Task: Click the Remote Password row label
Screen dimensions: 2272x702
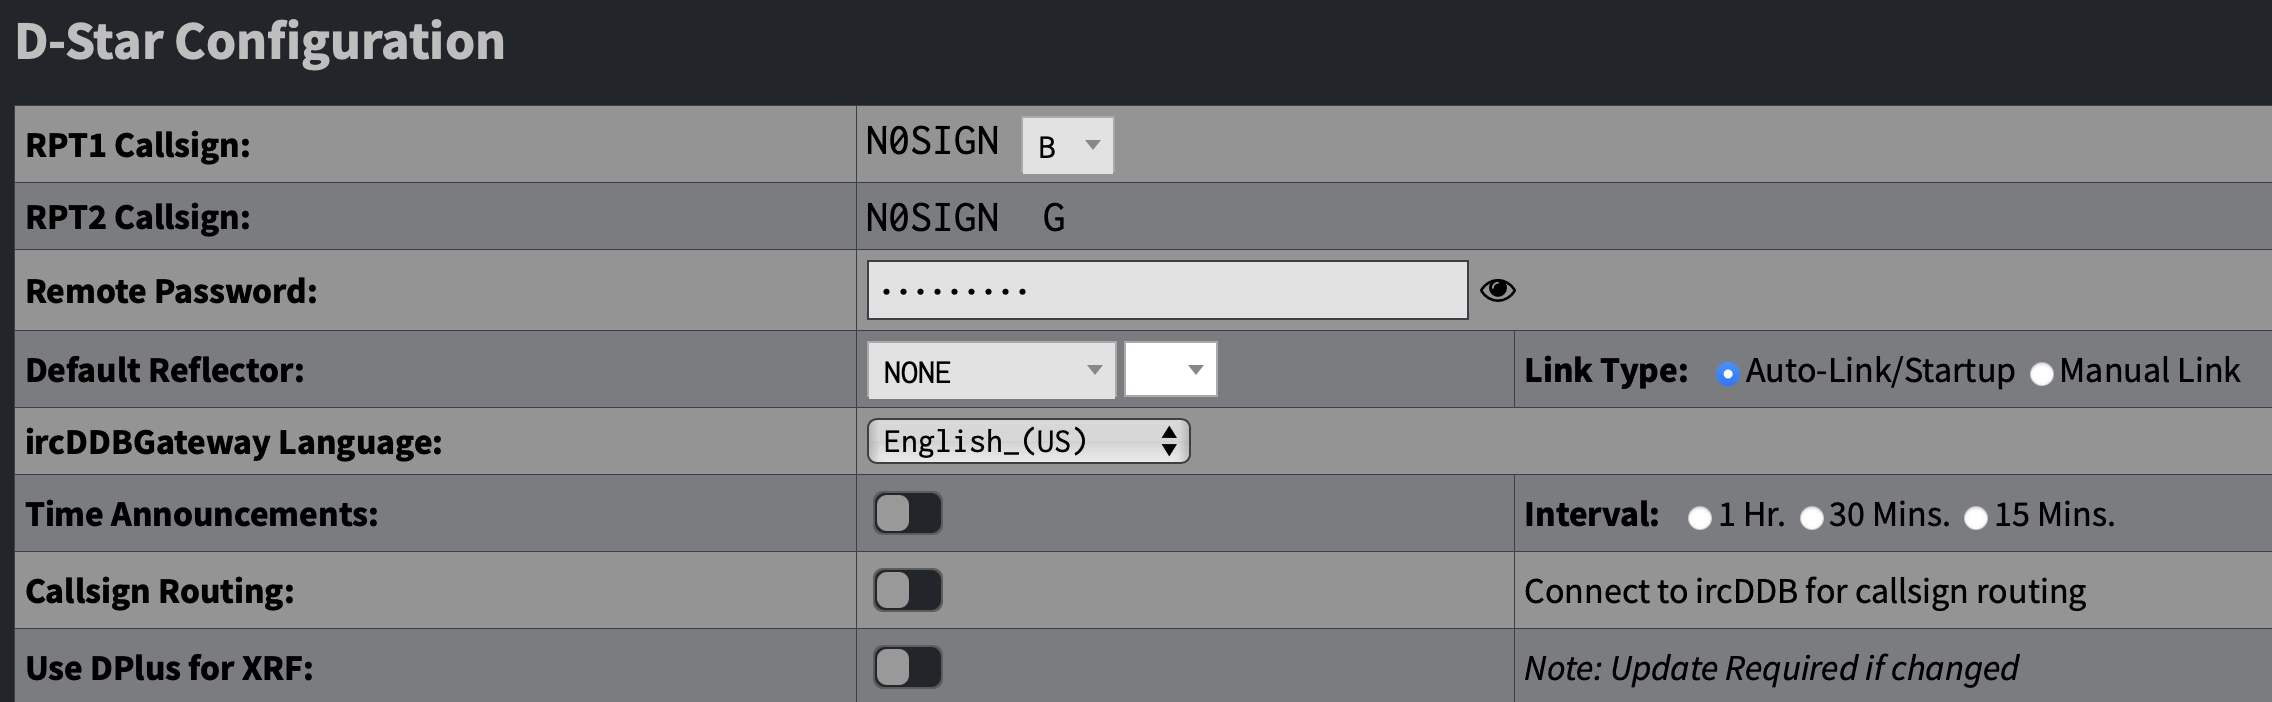Action: pos(170,291)
